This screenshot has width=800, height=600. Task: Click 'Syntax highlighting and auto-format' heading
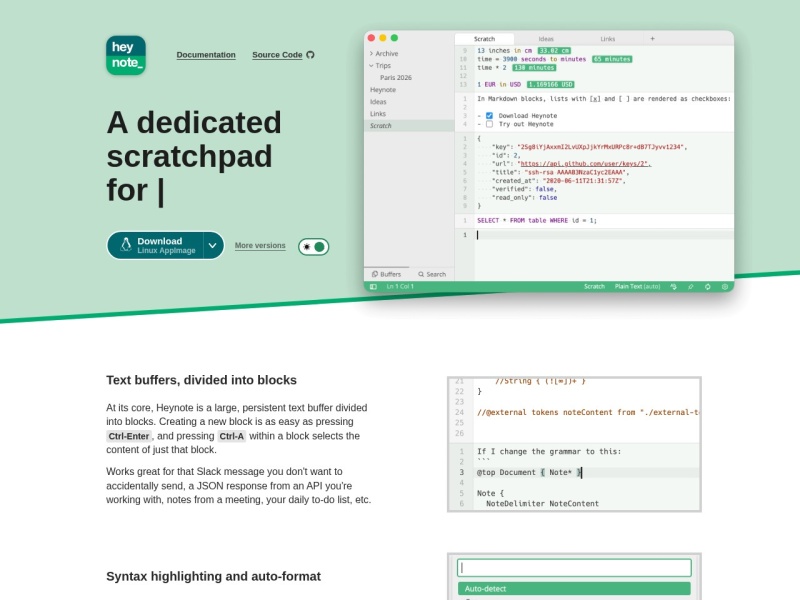click(213, 577)
